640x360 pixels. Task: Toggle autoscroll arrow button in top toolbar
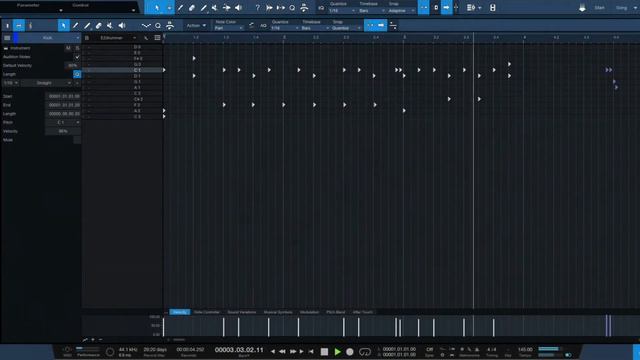447,7
